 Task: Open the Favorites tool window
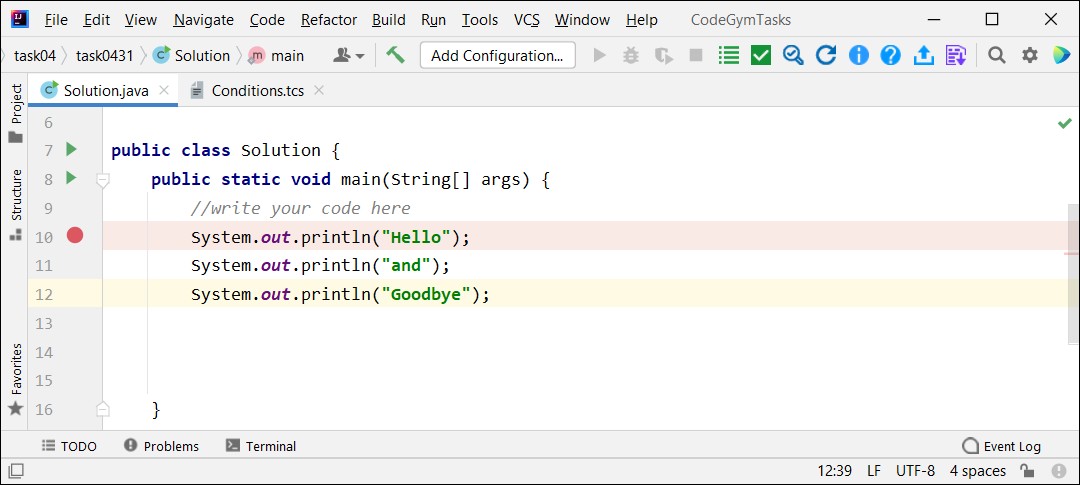point(16,380)
